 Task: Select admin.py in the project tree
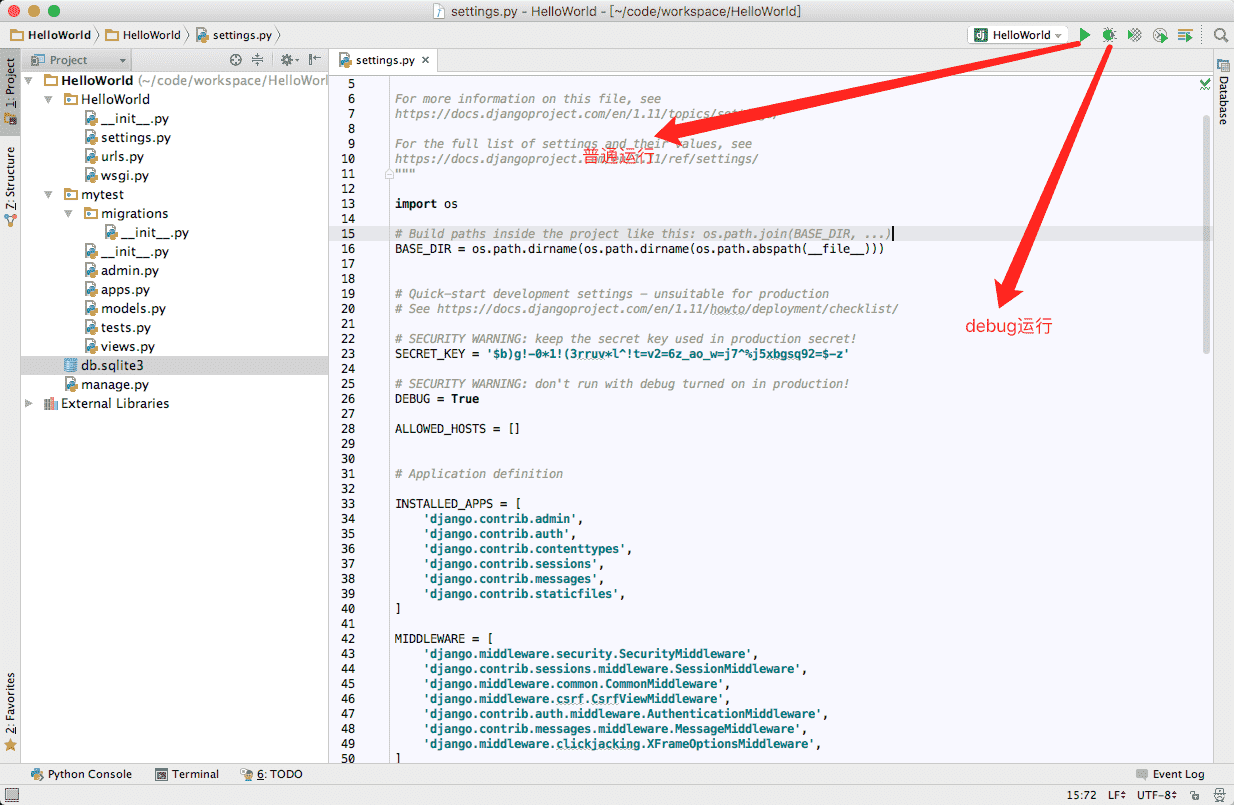click(129, 270)
